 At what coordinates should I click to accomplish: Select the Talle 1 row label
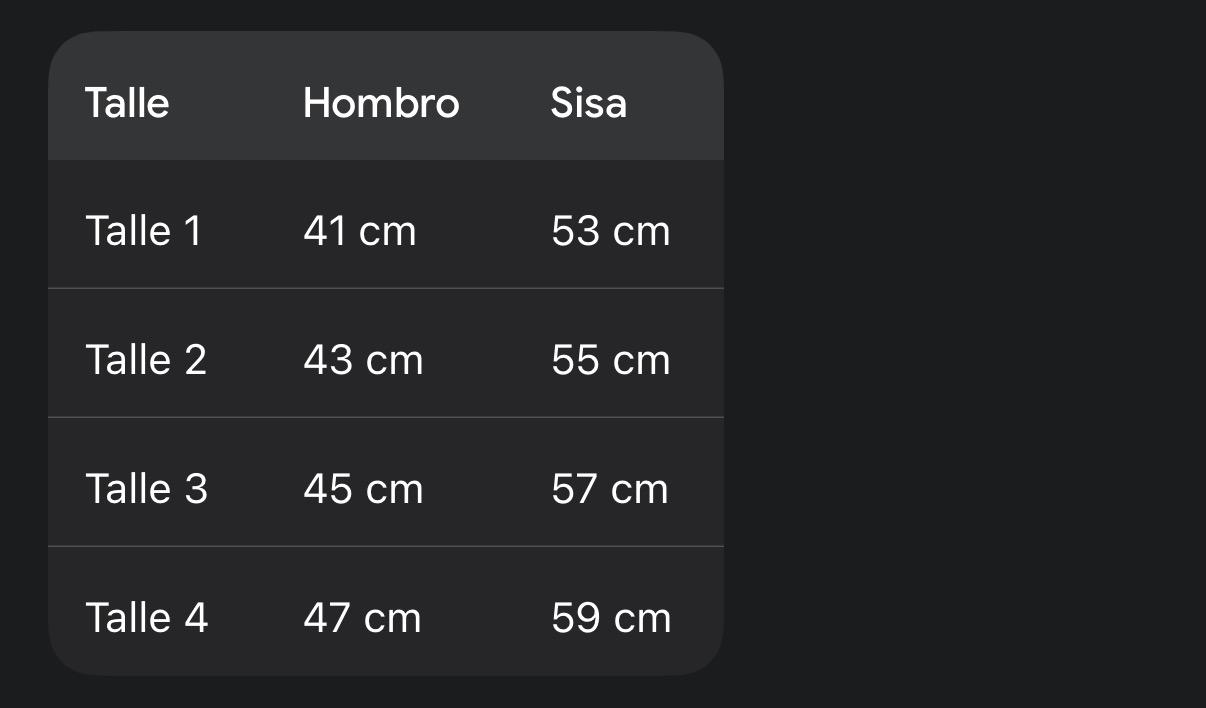tap(144, 231)
